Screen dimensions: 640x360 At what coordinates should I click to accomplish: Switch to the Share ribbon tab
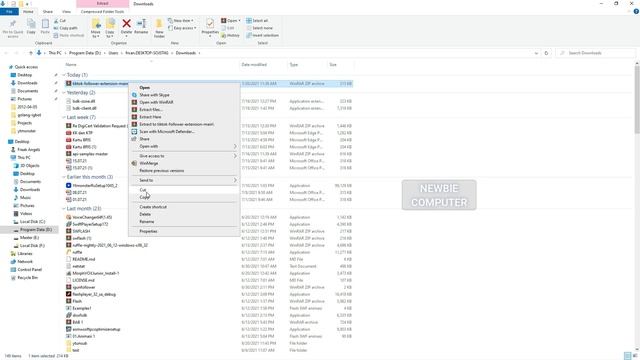(x=48, y=12)
